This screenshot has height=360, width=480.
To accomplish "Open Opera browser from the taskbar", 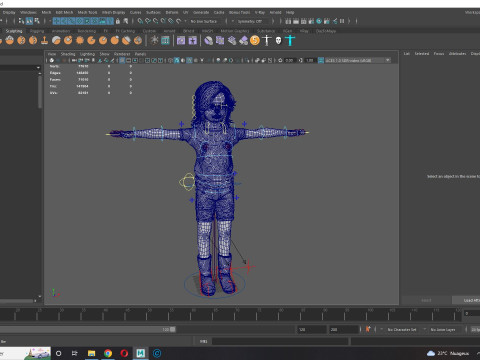I will 124,353.
